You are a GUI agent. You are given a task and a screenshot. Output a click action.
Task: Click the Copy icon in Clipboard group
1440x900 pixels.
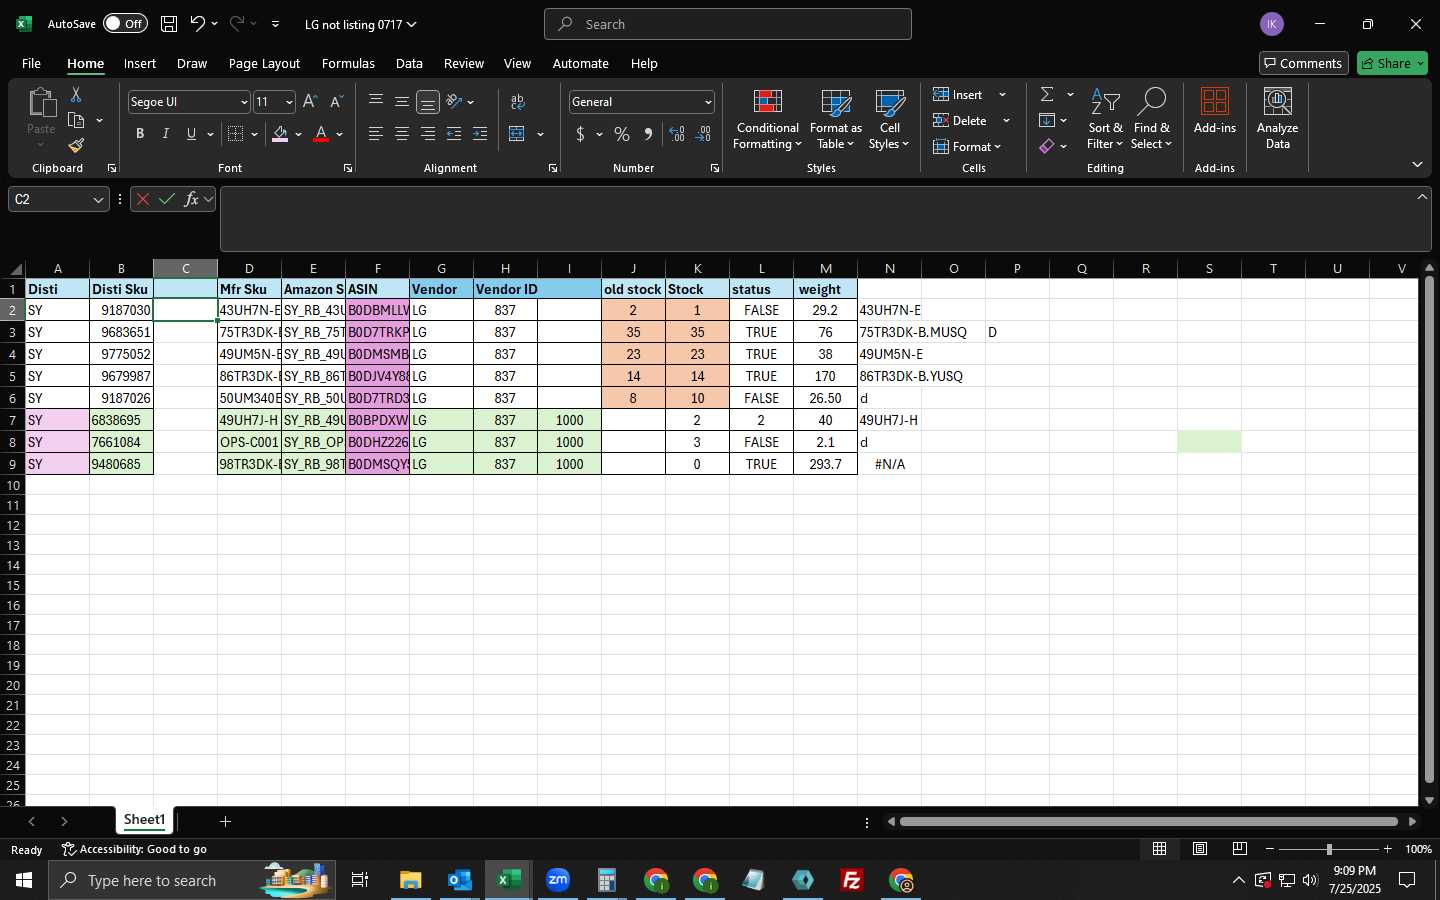76,120
